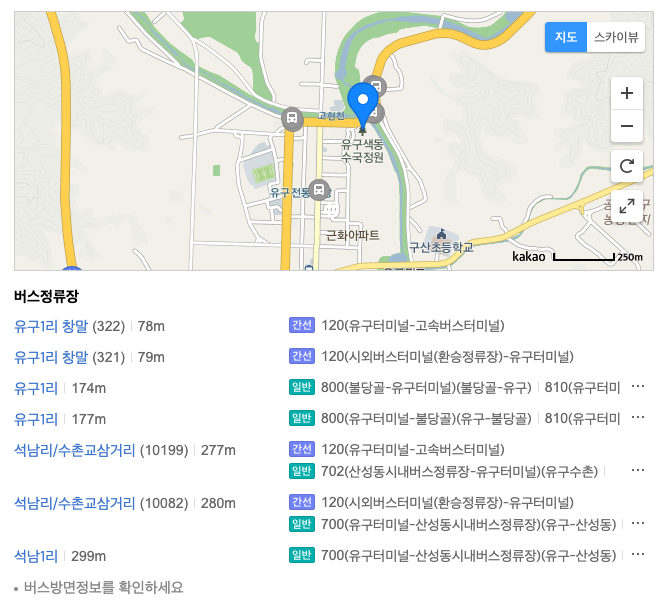Zoom out with the minus button
Screen dimensions: 665x604
[627, 126]
